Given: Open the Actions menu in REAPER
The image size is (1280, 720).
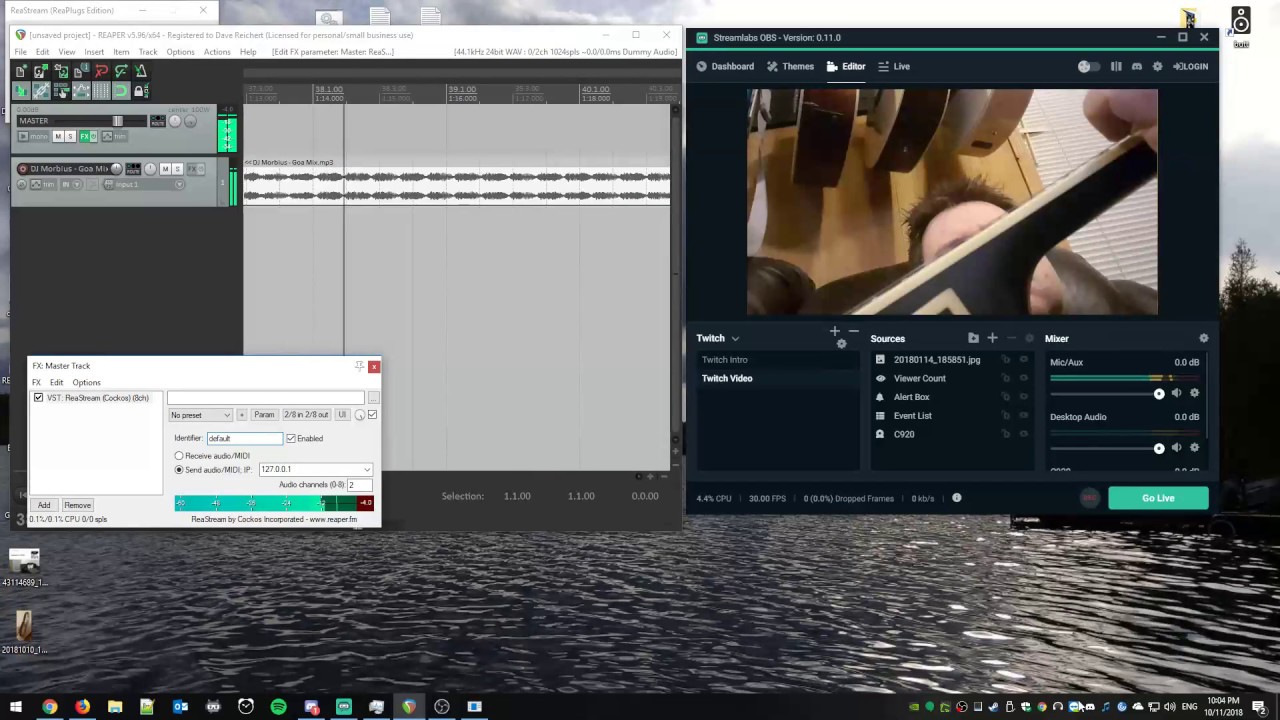Looking at the screenshot, I should (217, 52).
